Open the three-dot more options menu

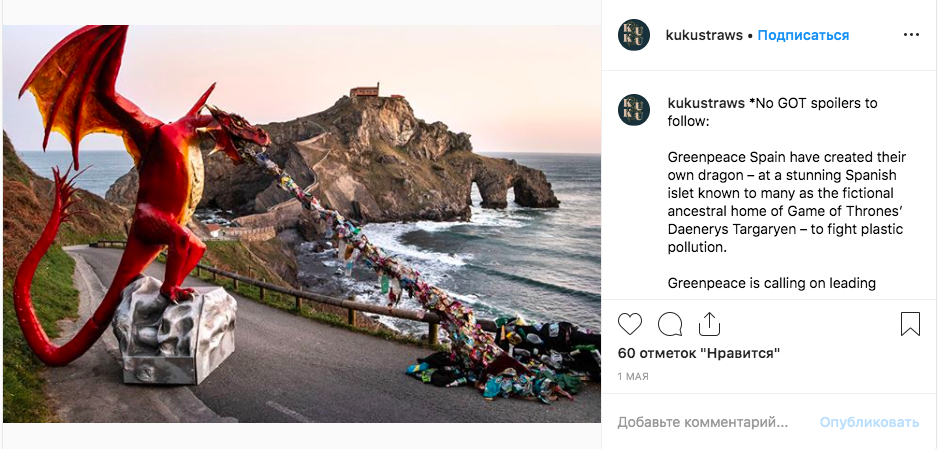[x=911, y=35]
